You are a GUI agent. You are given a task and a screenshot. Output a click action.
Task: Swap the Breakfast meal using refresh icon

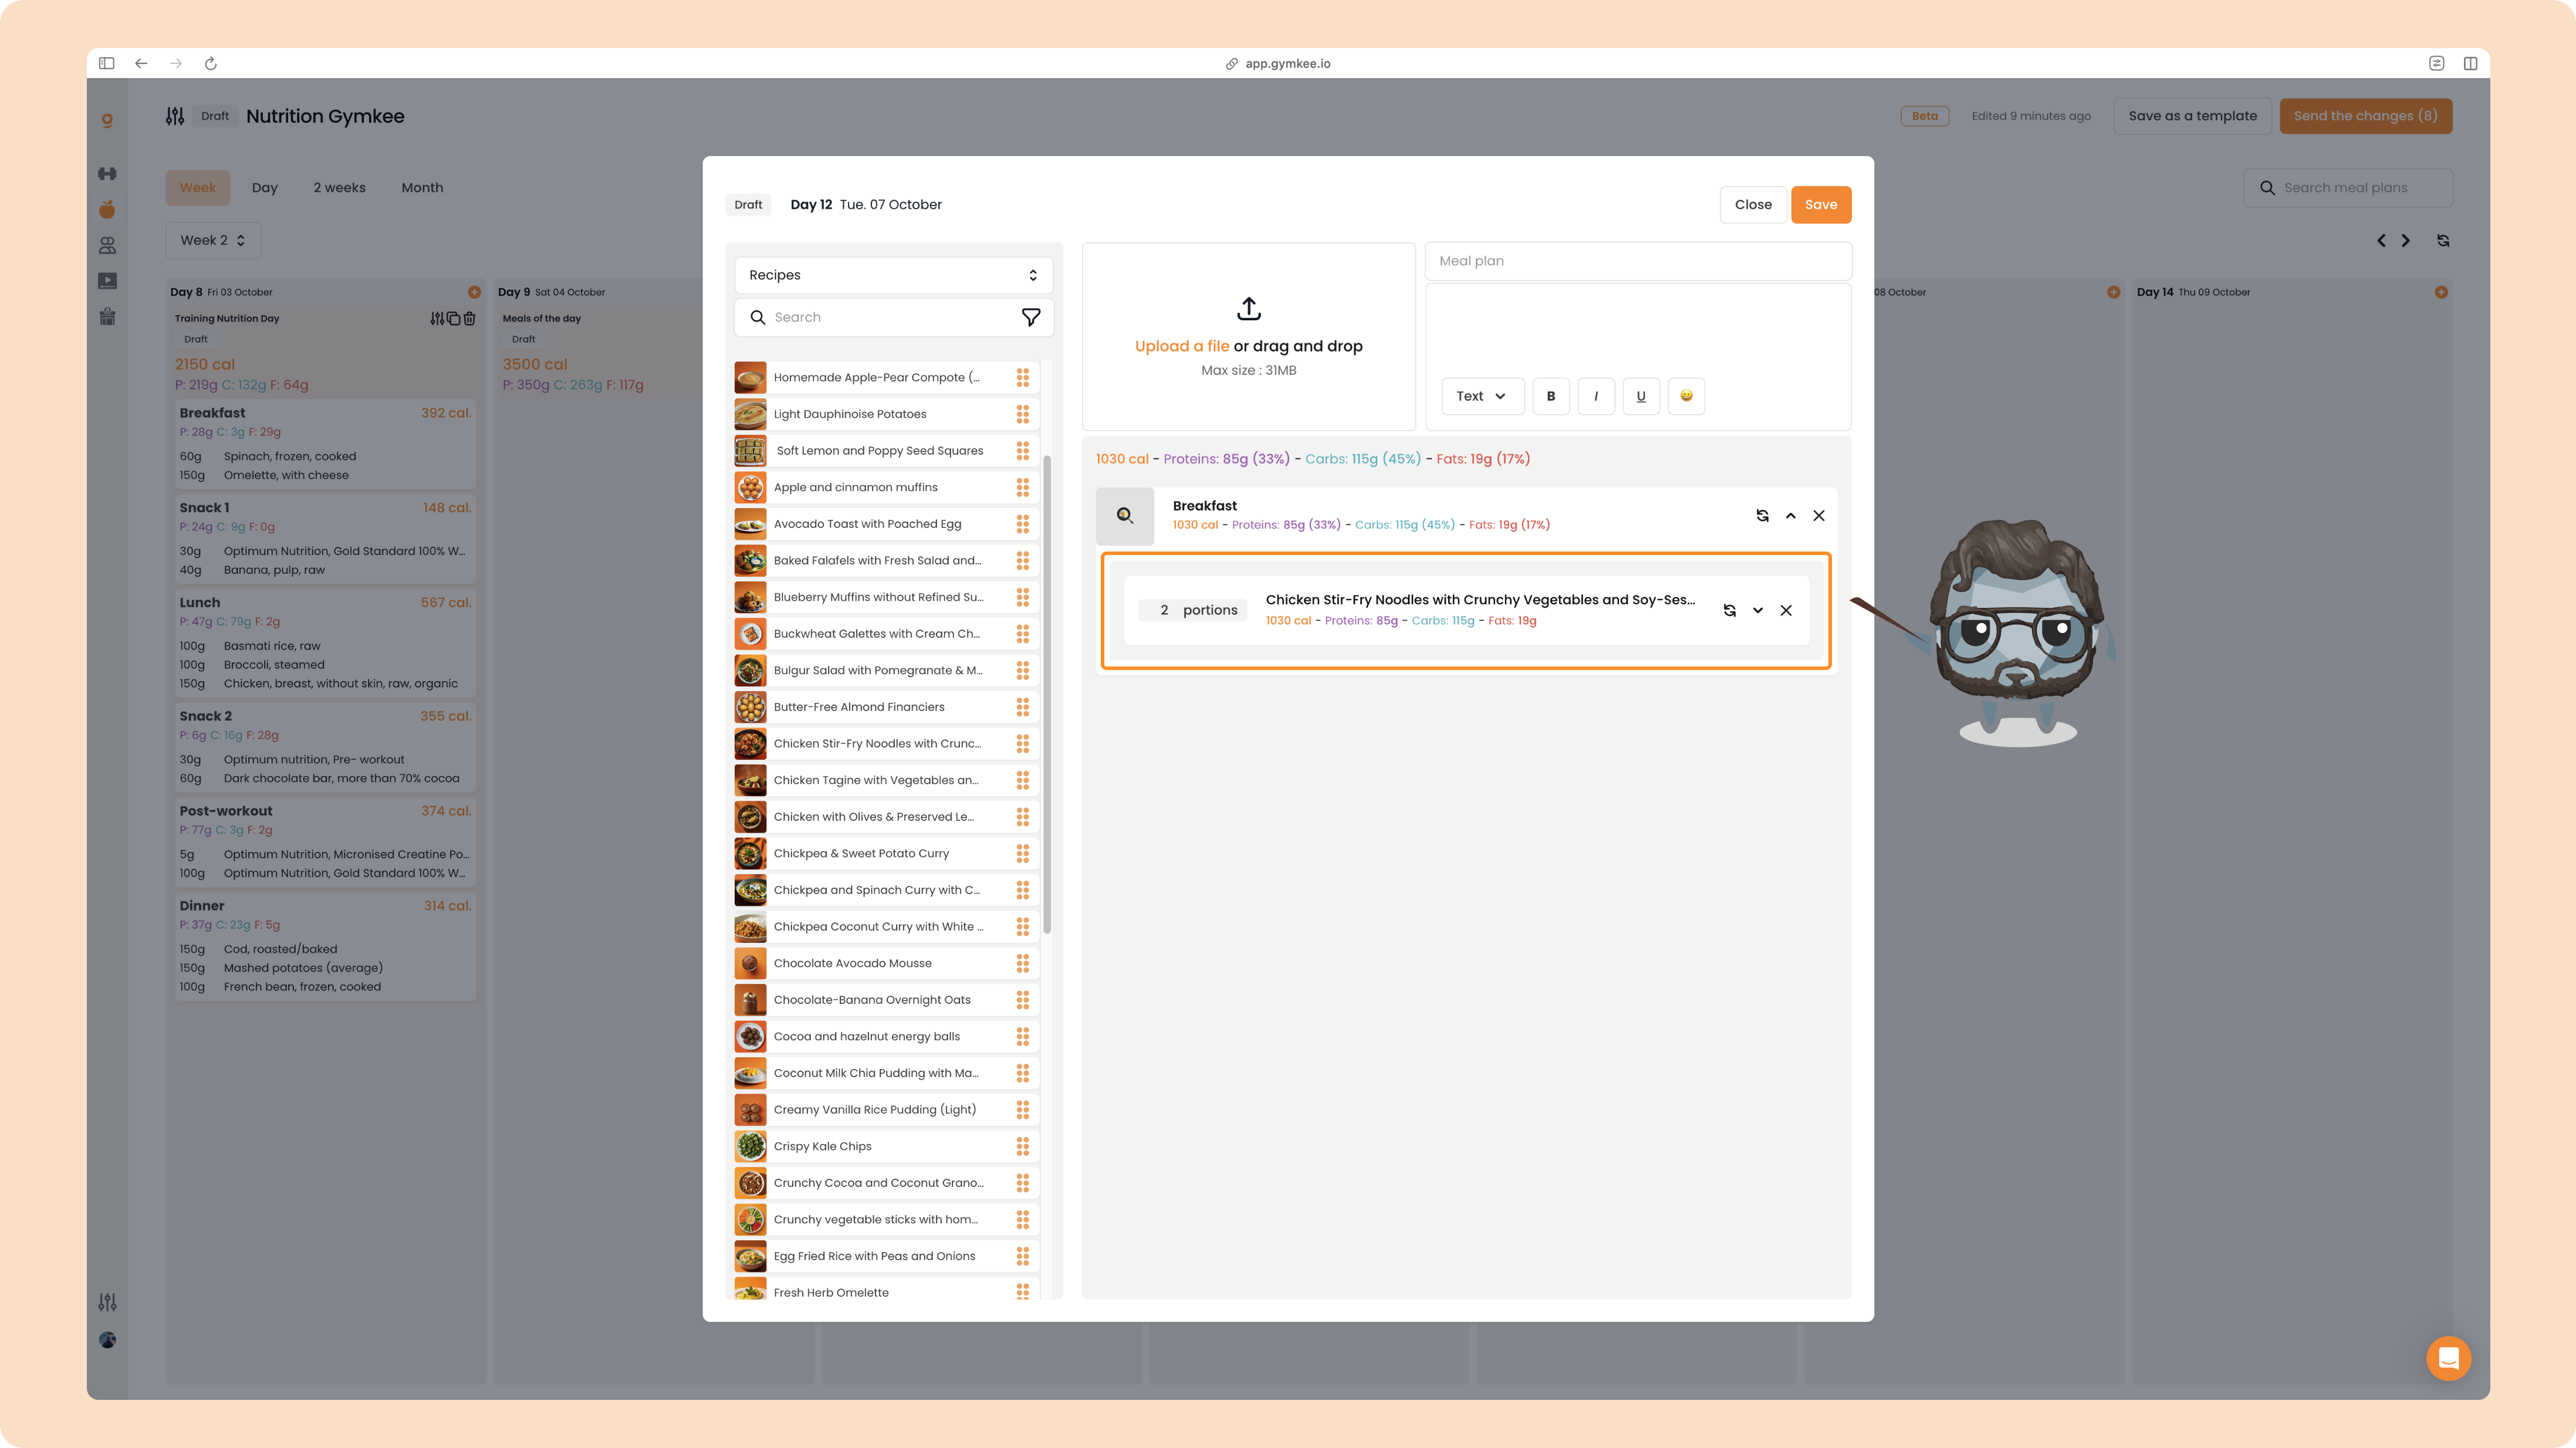pyautogui.click(x=1762, y=516)
